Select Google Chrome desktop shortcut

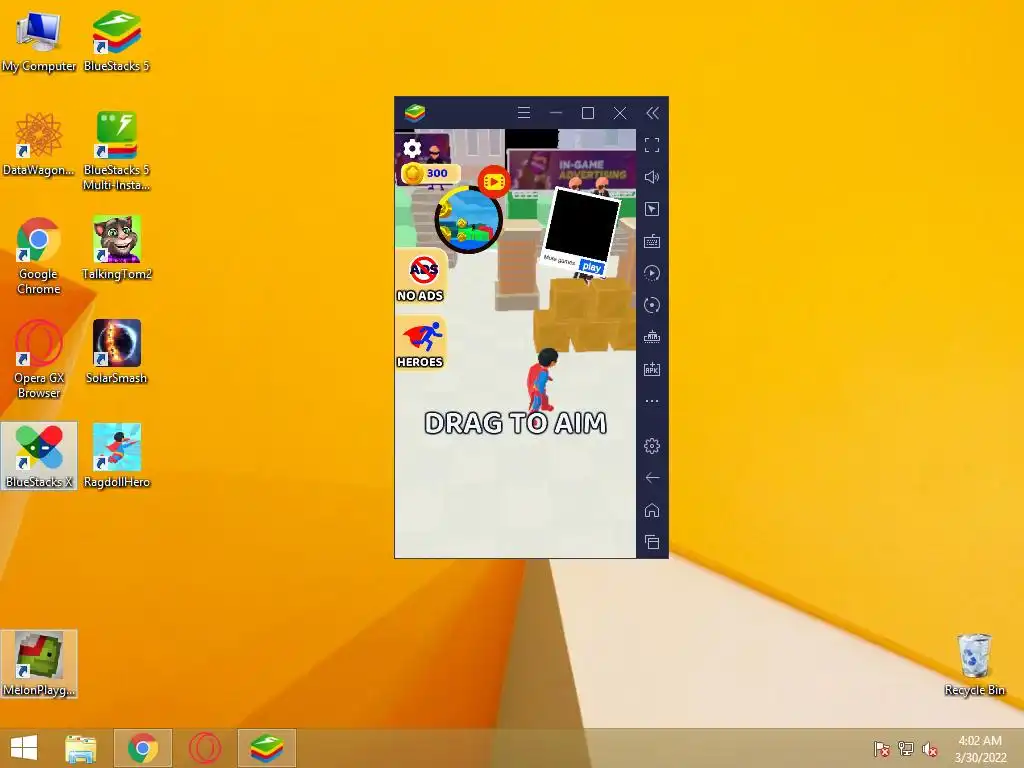pyautogui.click(x=39, y=255)
